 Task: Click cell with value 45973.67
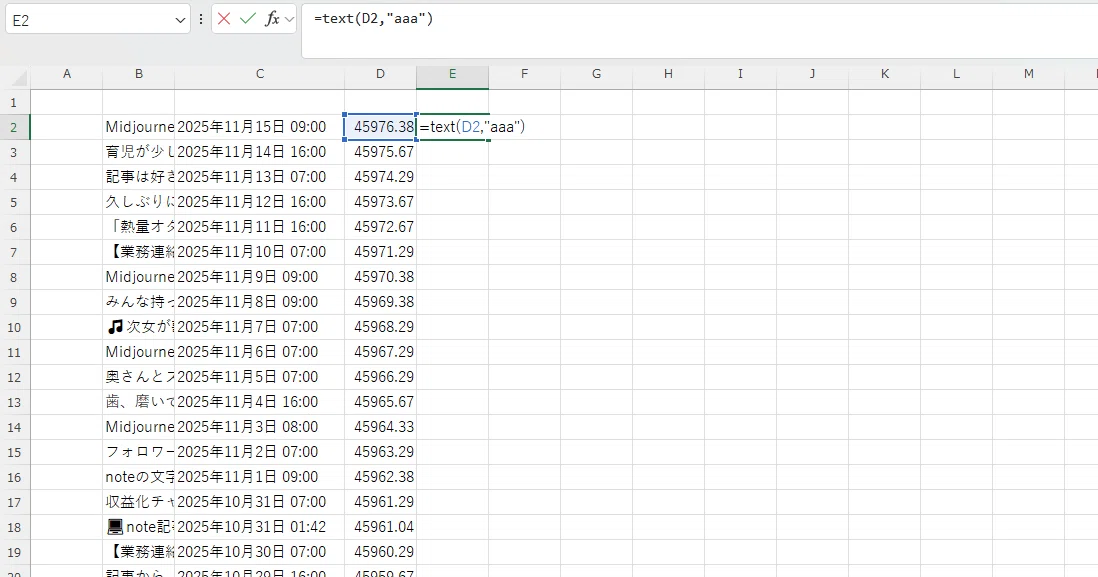coord(380,202)
